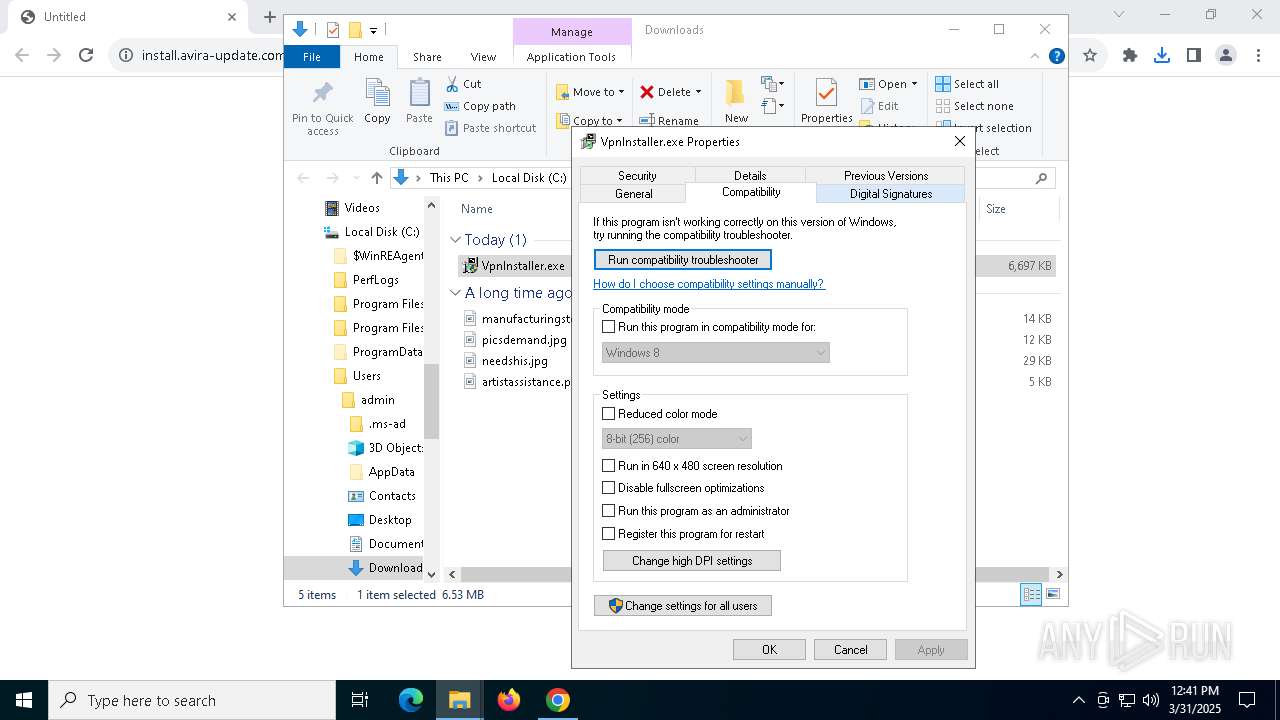Click Copy path in ribbon
Screen dimensions: 1280x720
point(480,106)
